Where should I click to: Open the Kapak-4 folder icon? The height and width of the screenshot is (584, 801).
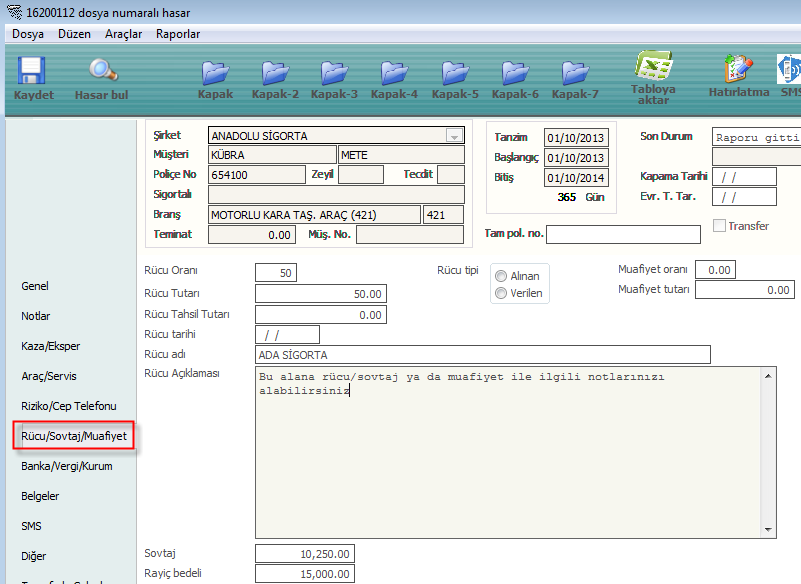click(394, 76)
